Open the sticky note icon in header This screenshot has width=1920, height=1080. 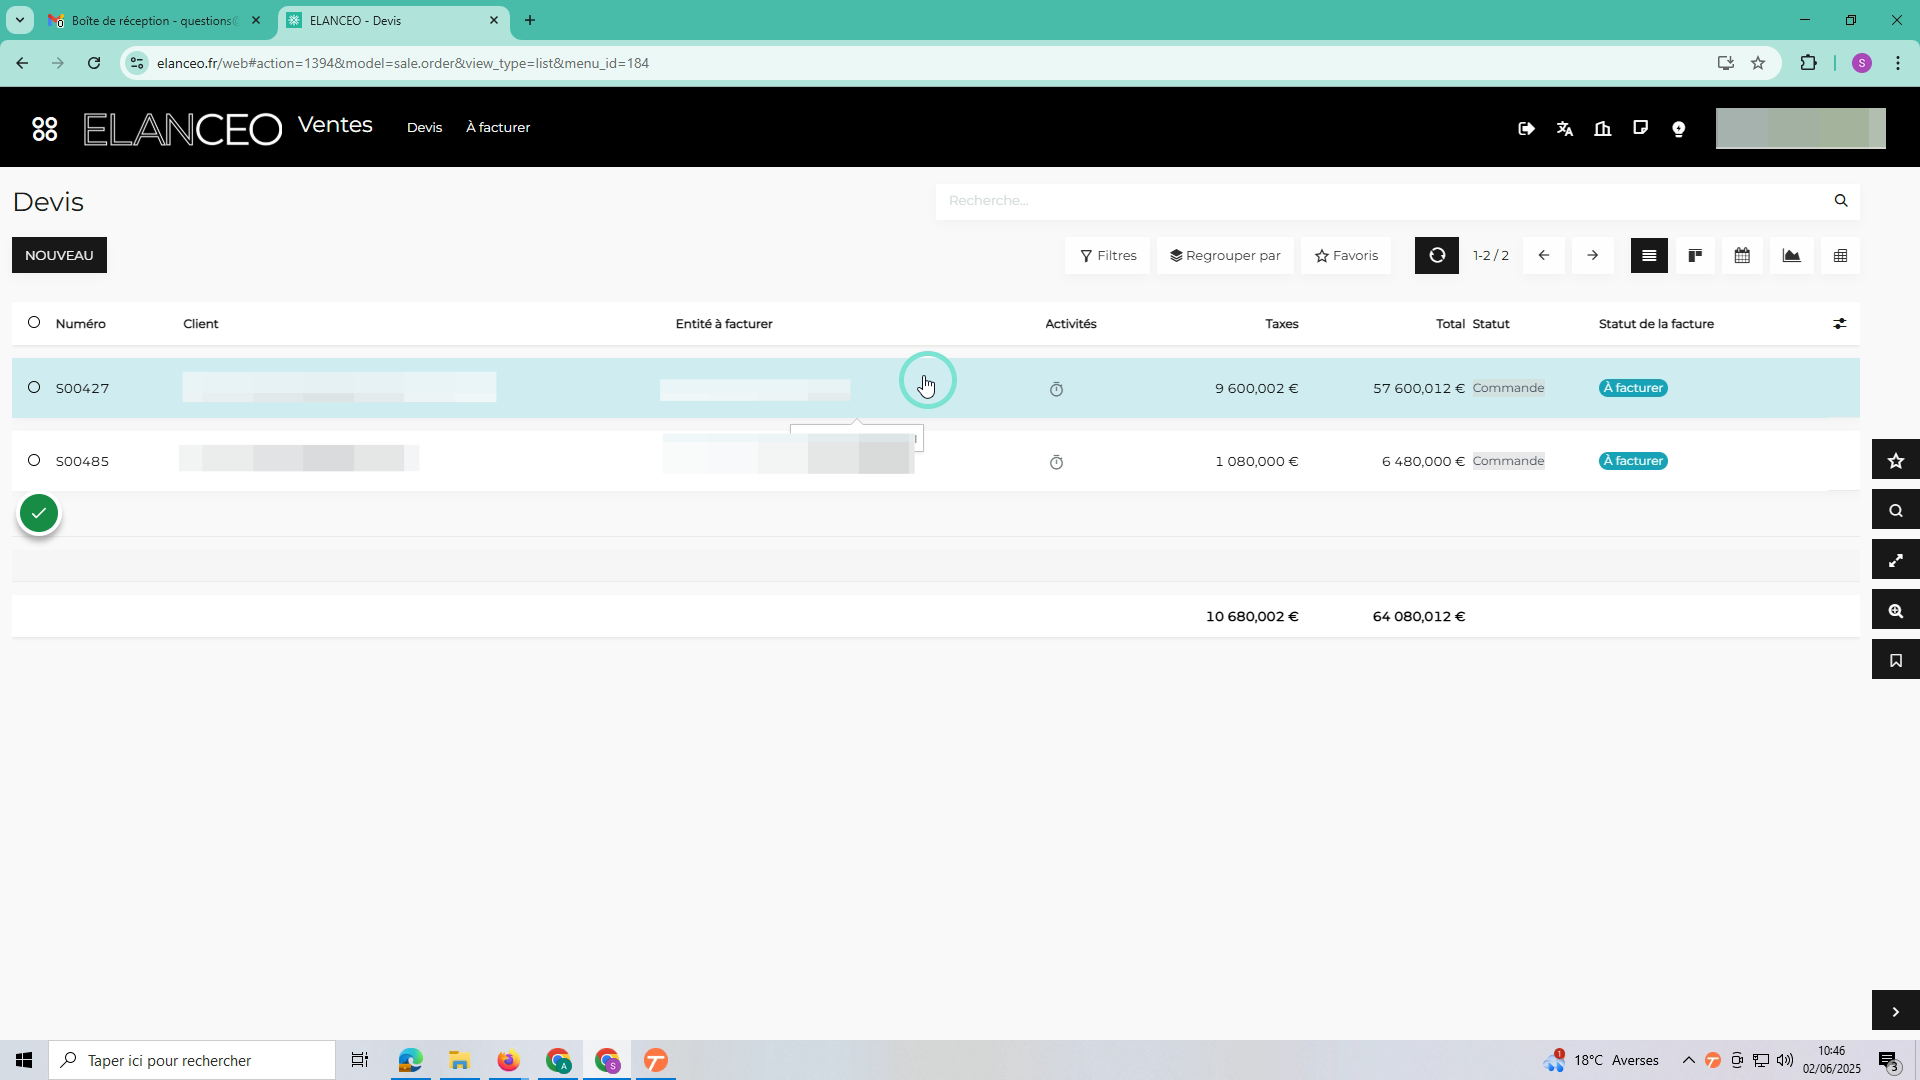tap(1640, 128)
